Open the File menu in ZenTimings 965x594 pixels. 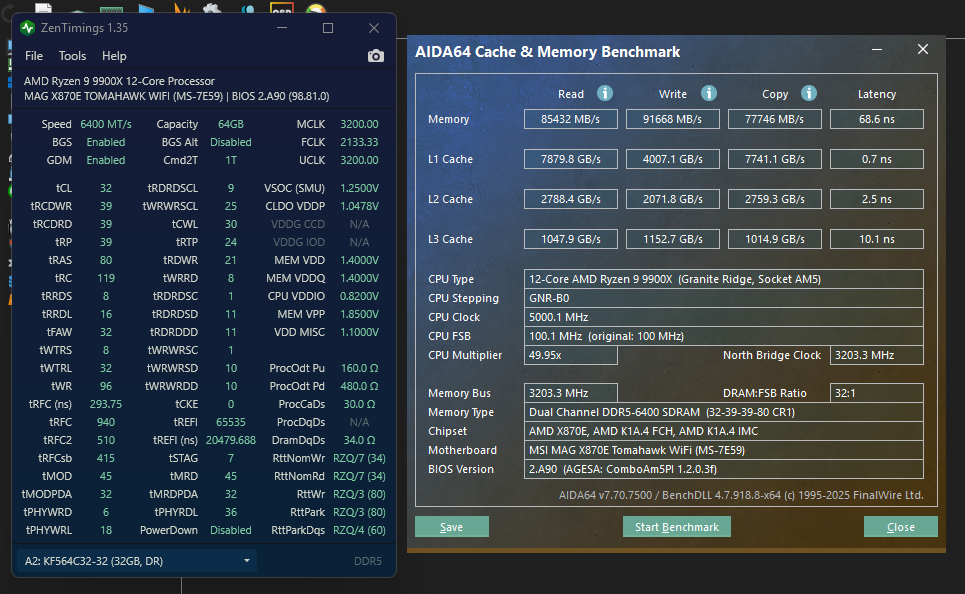tap(34, 56)
